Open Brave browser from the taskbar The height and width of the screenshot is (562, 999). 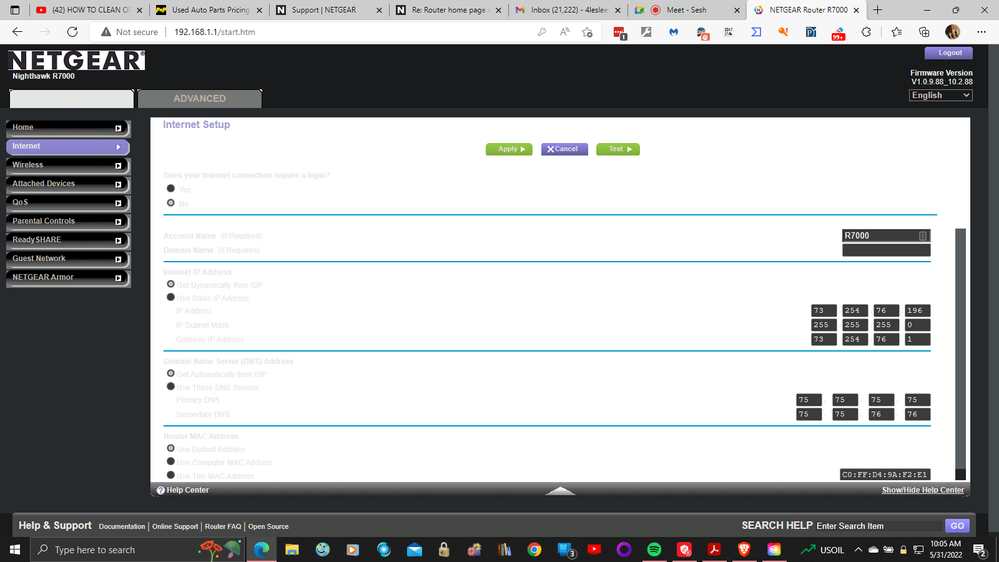point(744,549)
